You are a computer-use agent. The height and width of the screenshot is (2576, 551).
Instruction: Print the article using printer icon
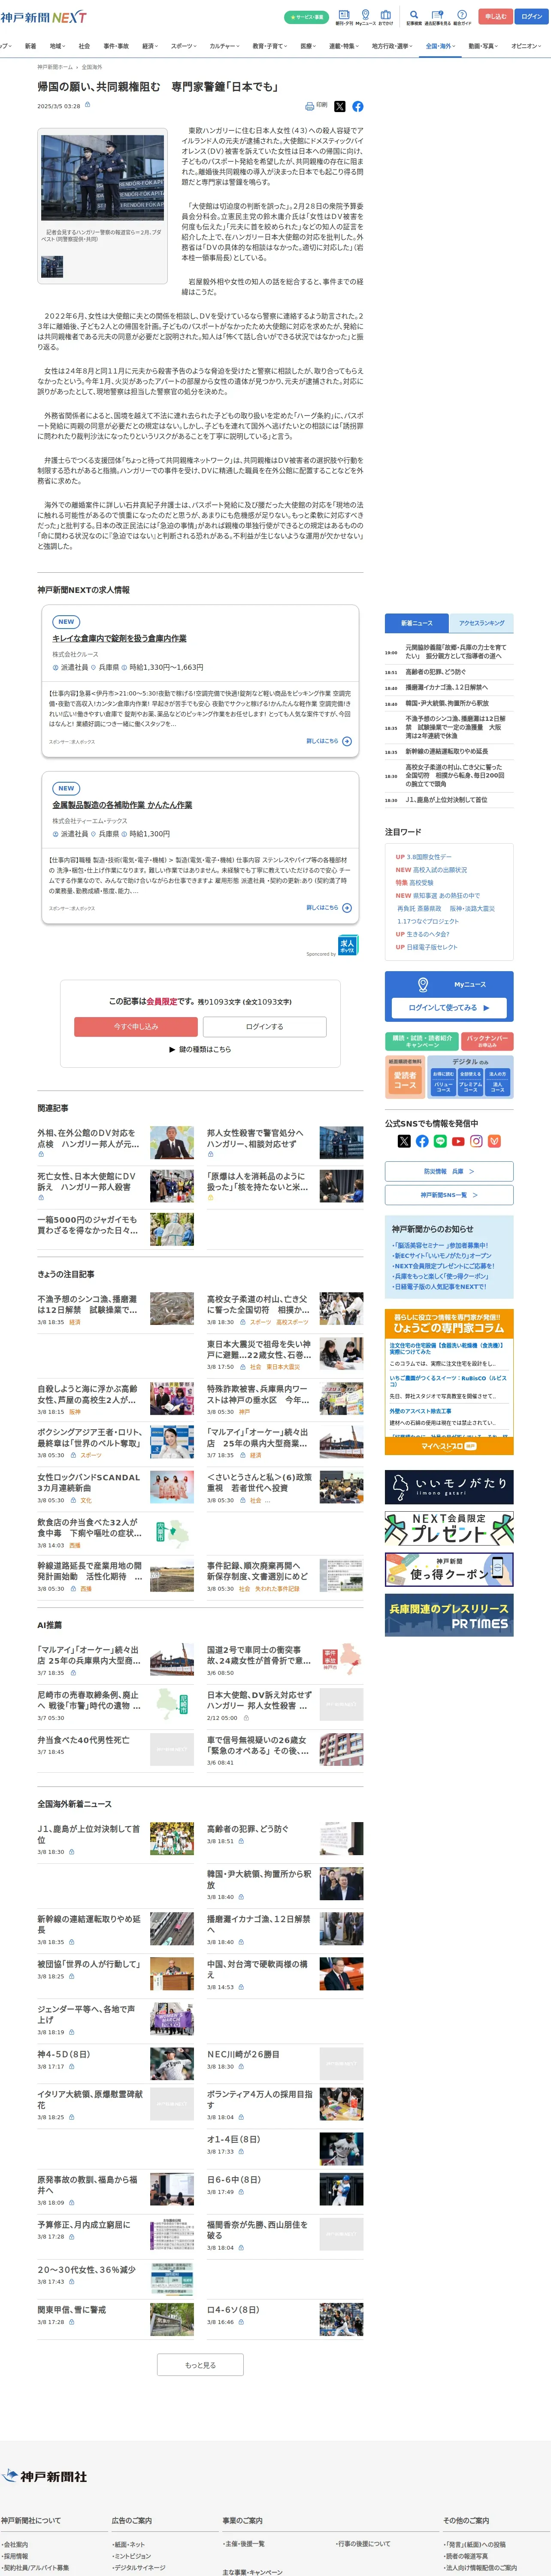point(315,105)
